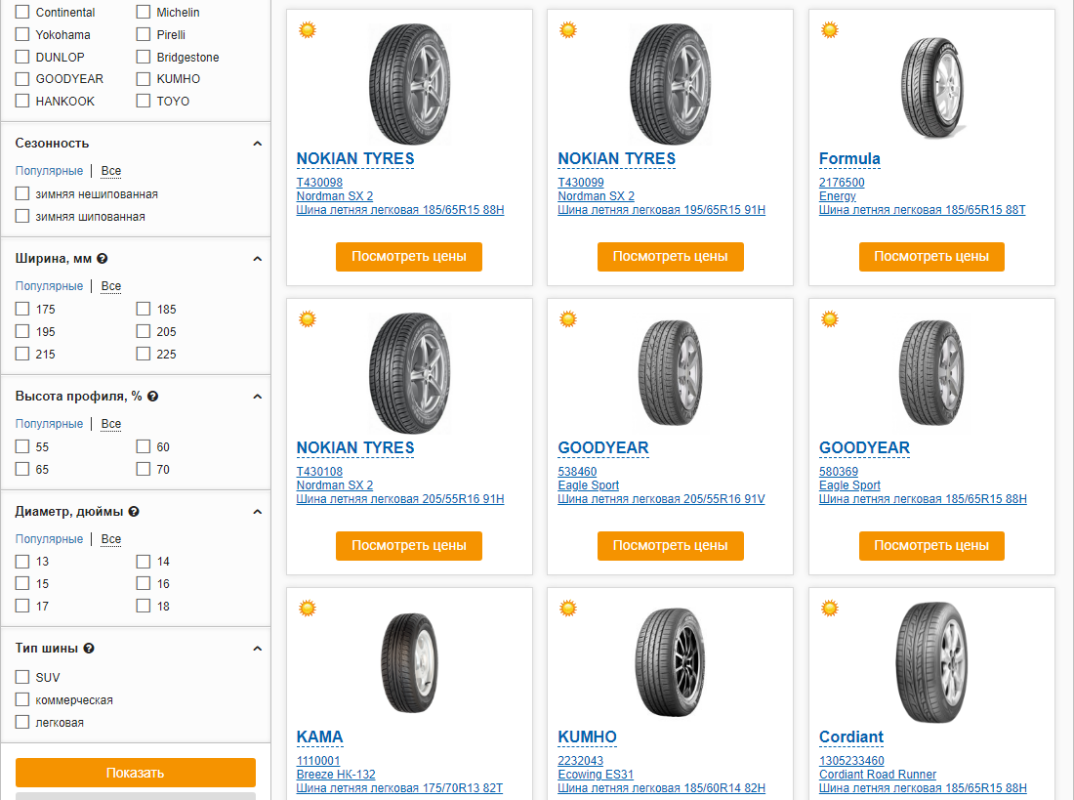This screenshot has width=1074, height=800.
Task: Open the Cordiant Road Runner tire image
Action: click(x=932, y=662)
